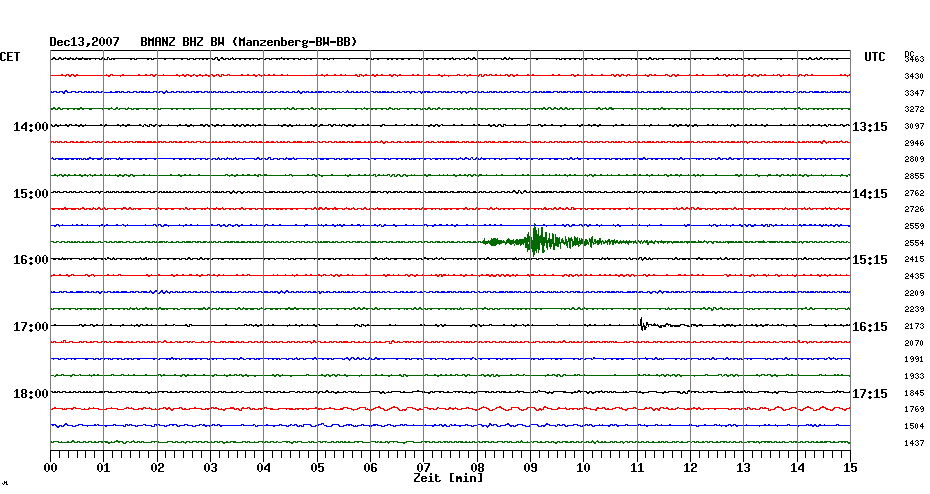Screen dimensions: 930x494
Task: Click minute tick label 13
Action: tap(744, 468)
